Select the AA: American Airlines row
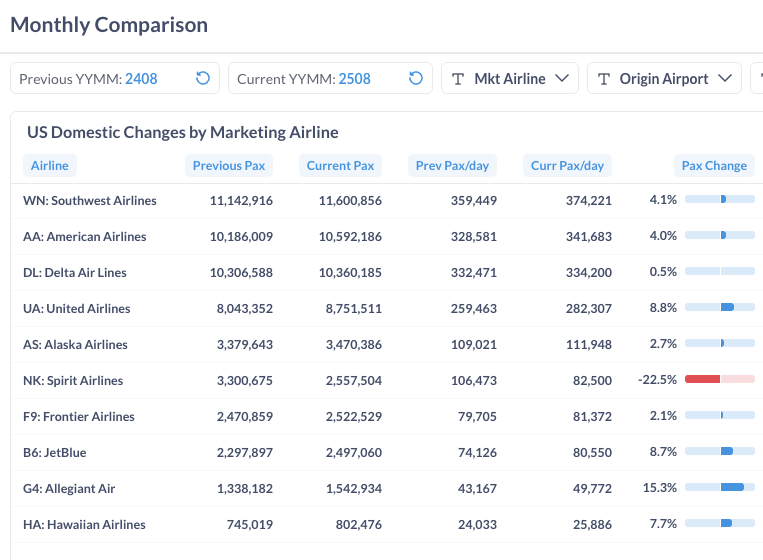Viewport: 763px width, 560px height. 387,236
